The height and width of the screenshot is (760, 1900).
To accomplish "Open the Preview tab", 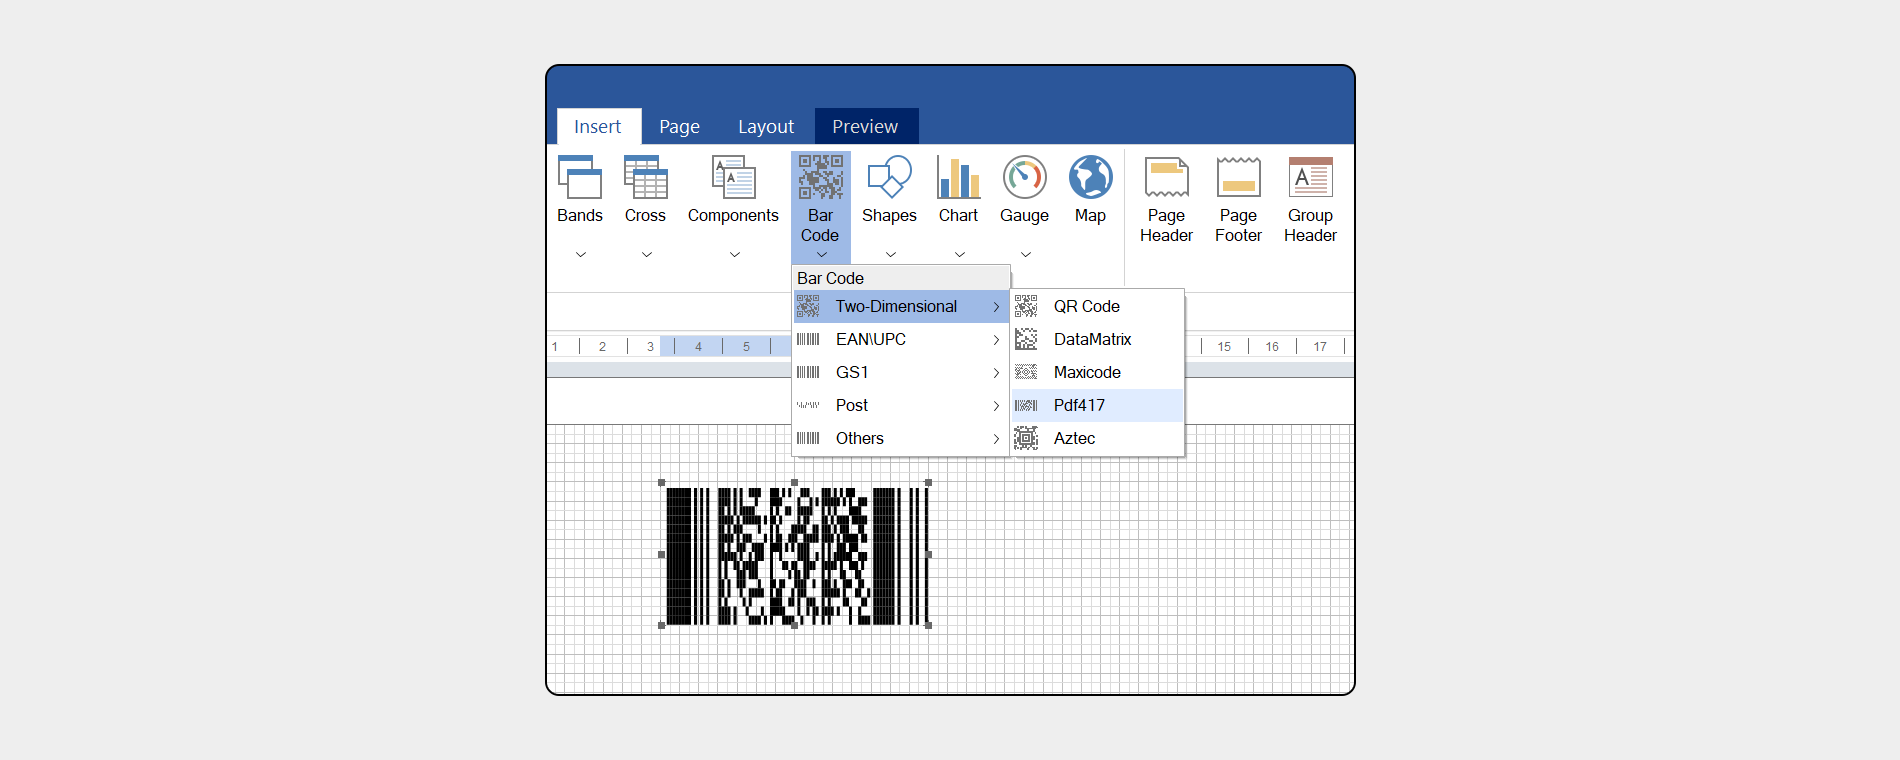I will tap(866, 126).
